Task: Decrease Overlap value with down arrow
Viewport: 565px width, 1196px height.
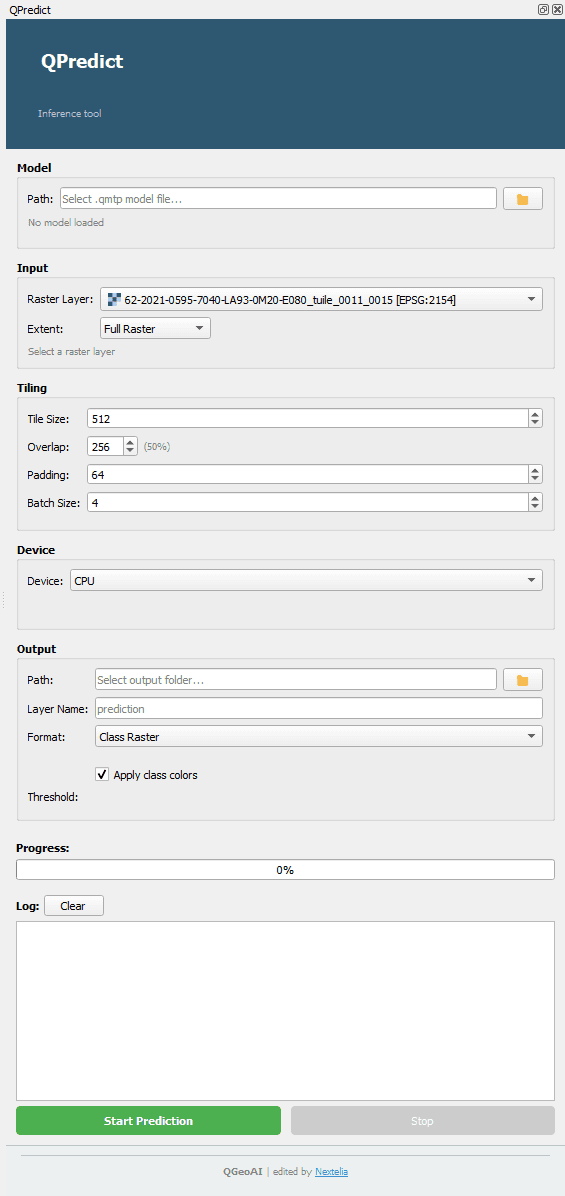Action: point(130,451)
